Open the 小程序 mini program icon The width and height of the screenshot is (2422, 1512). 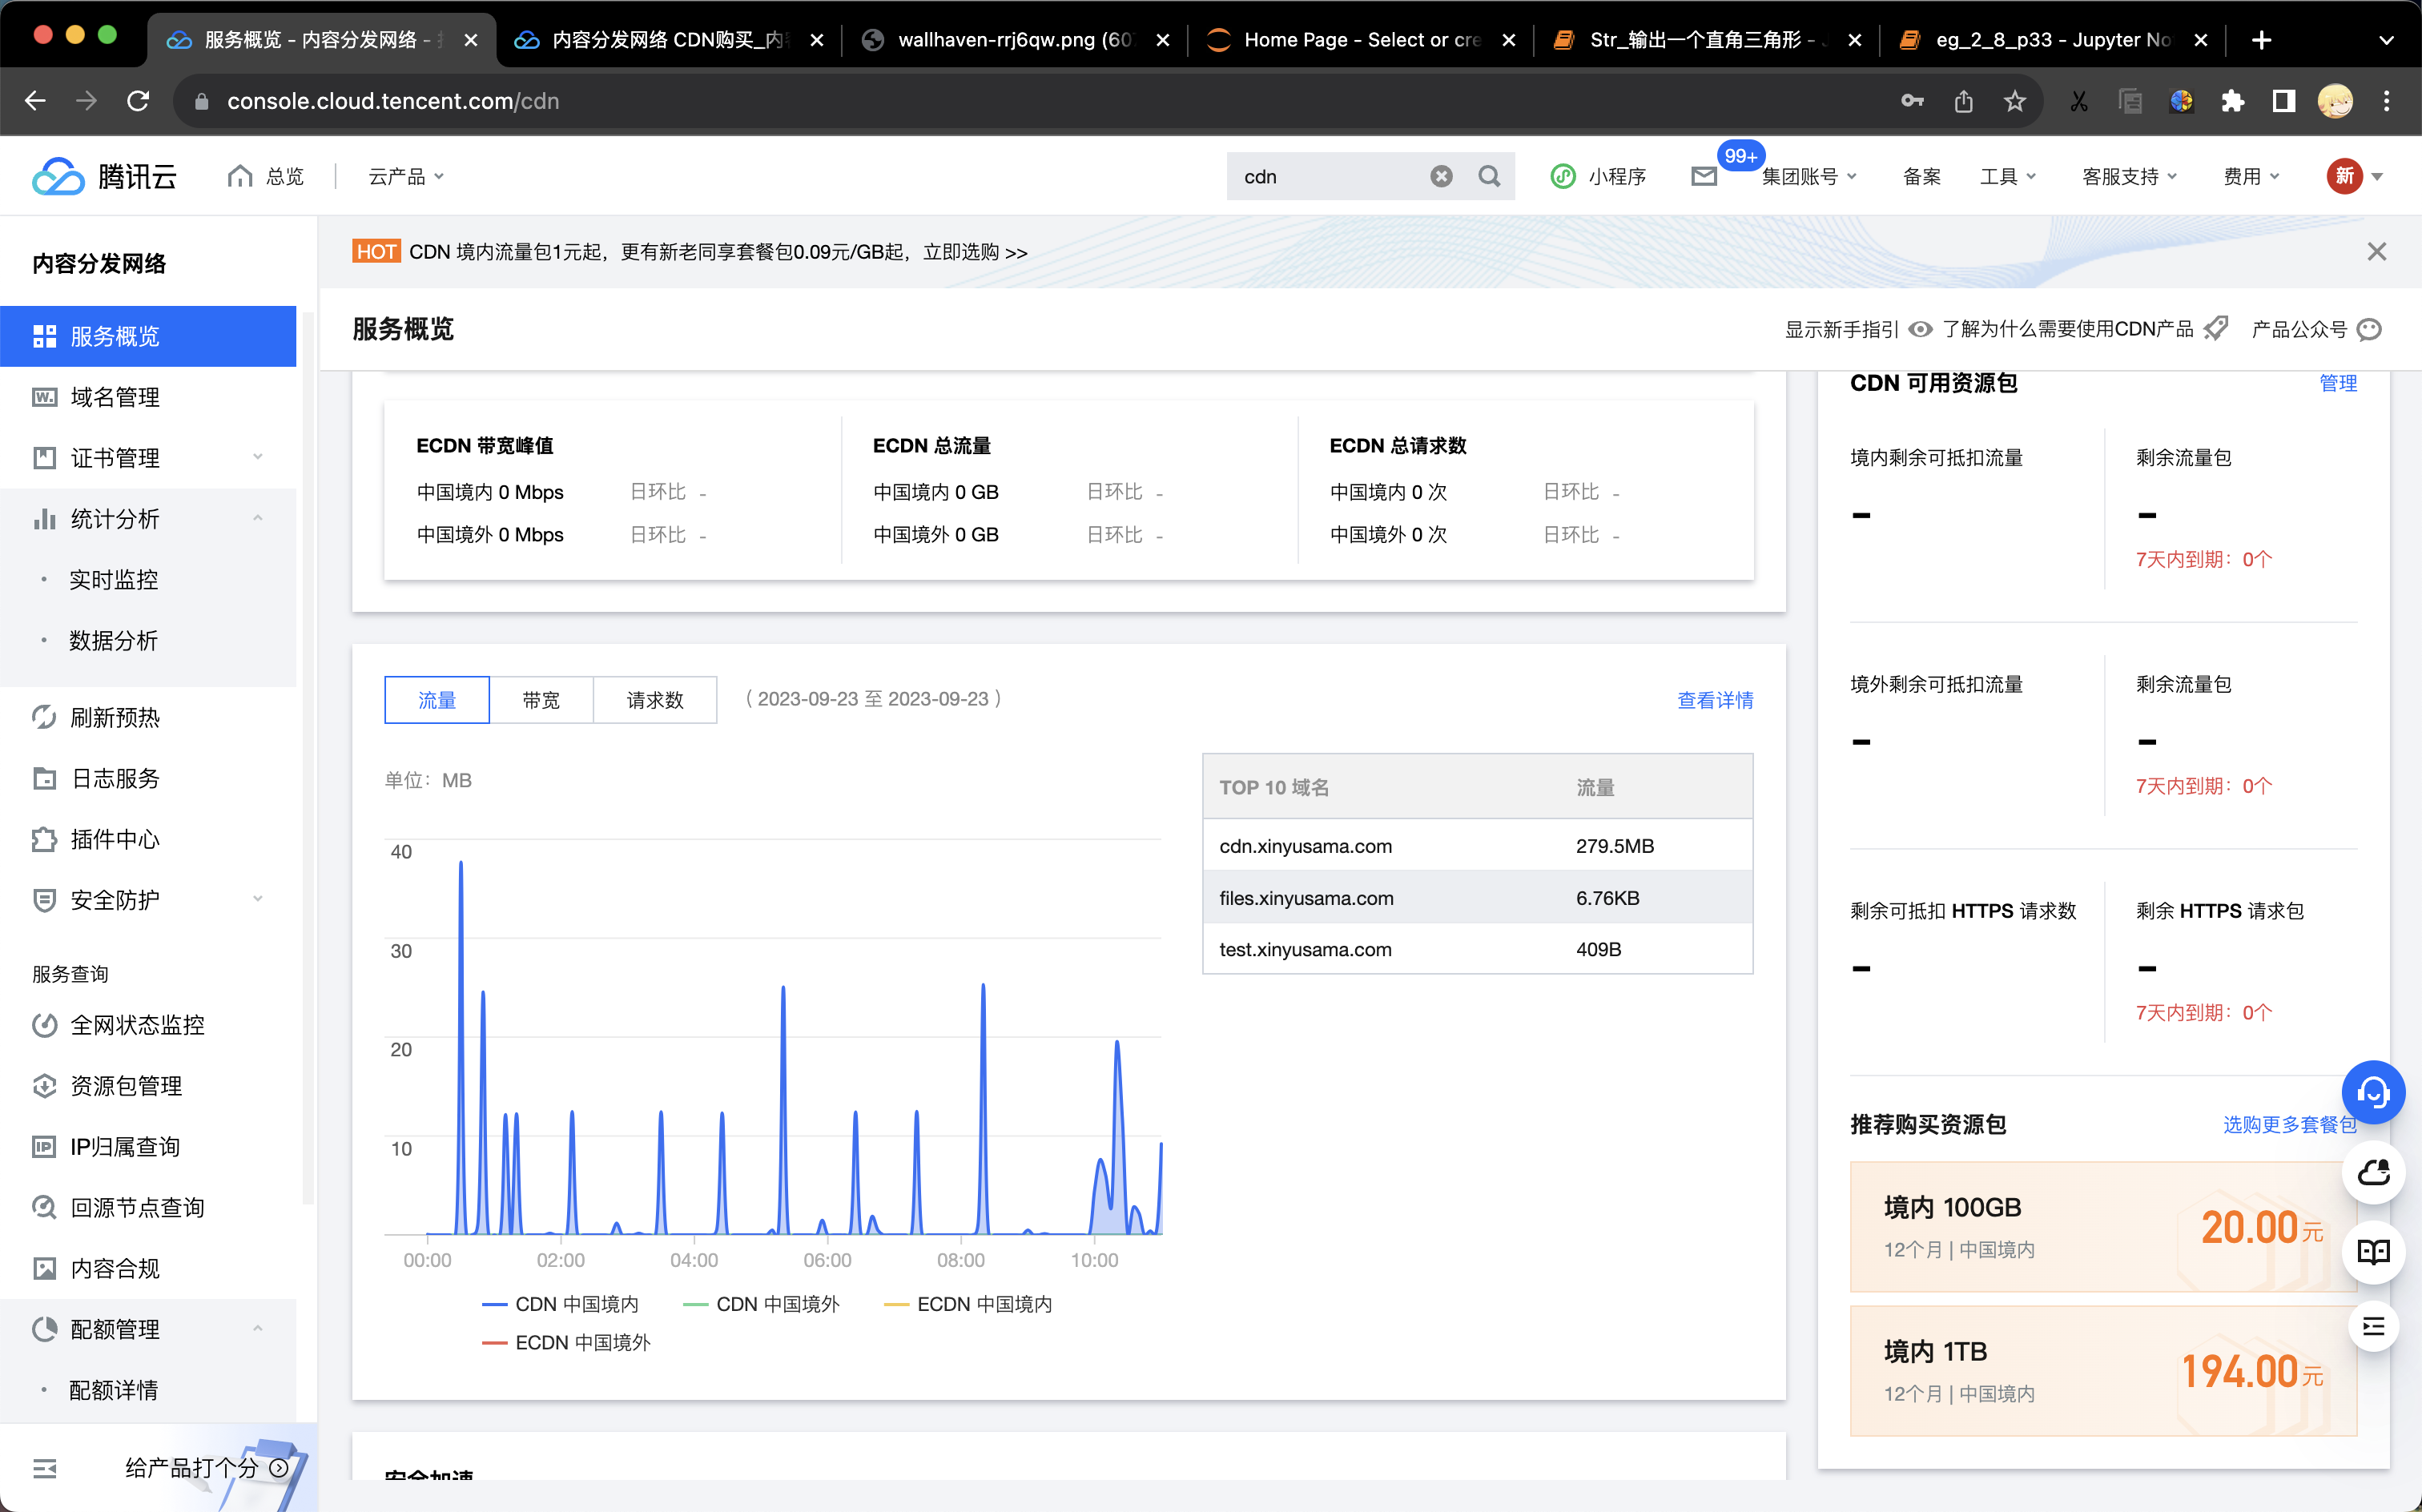tap(1563, 176)
